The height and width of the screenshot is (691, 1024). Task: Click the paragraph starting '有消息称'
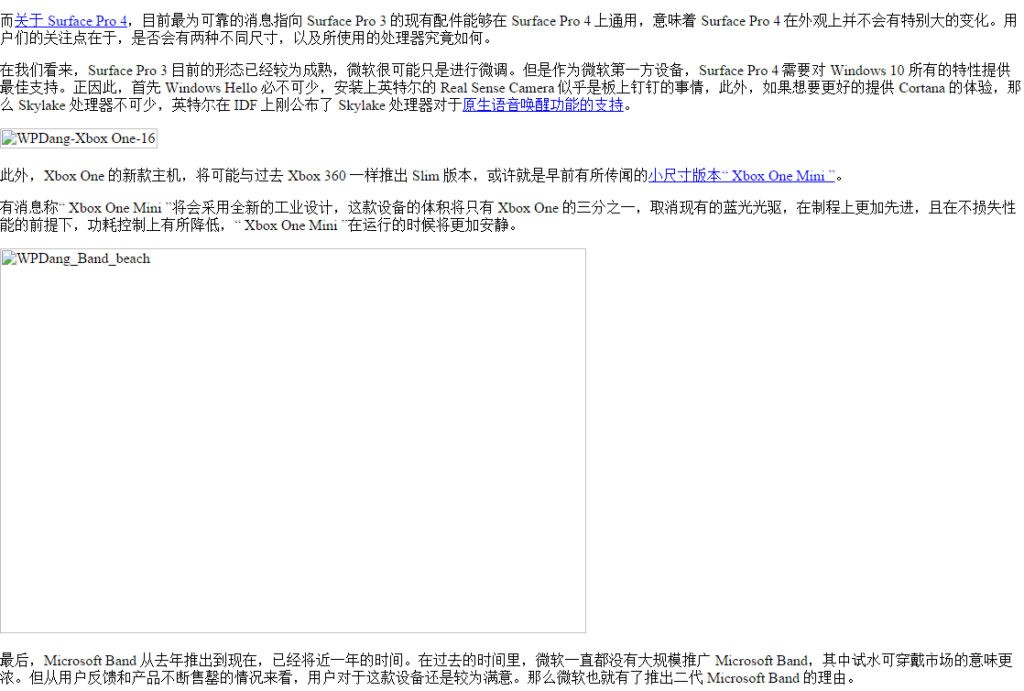click(x=508, y=216)
